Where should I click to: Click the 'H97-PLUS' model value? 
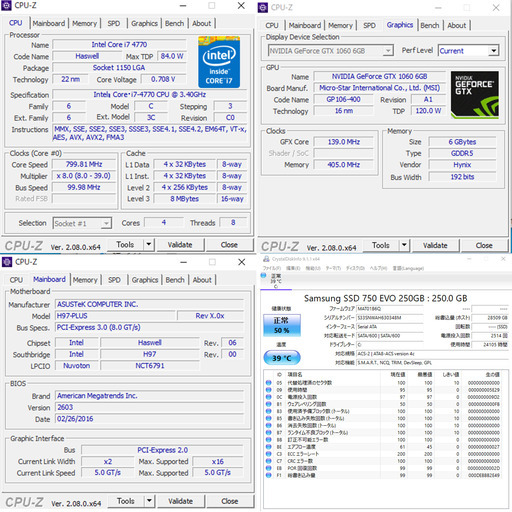[x=115, y=316]
